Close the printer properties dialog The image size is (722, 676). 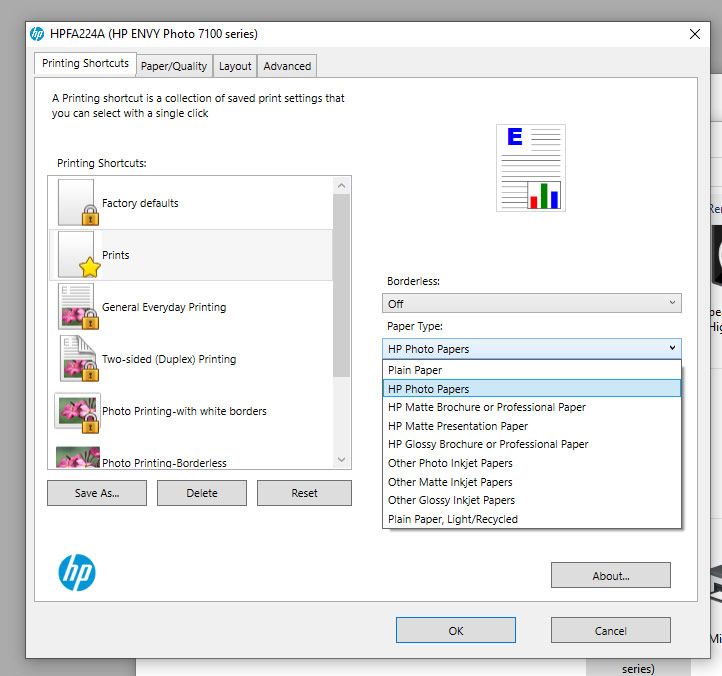[695, 34]
